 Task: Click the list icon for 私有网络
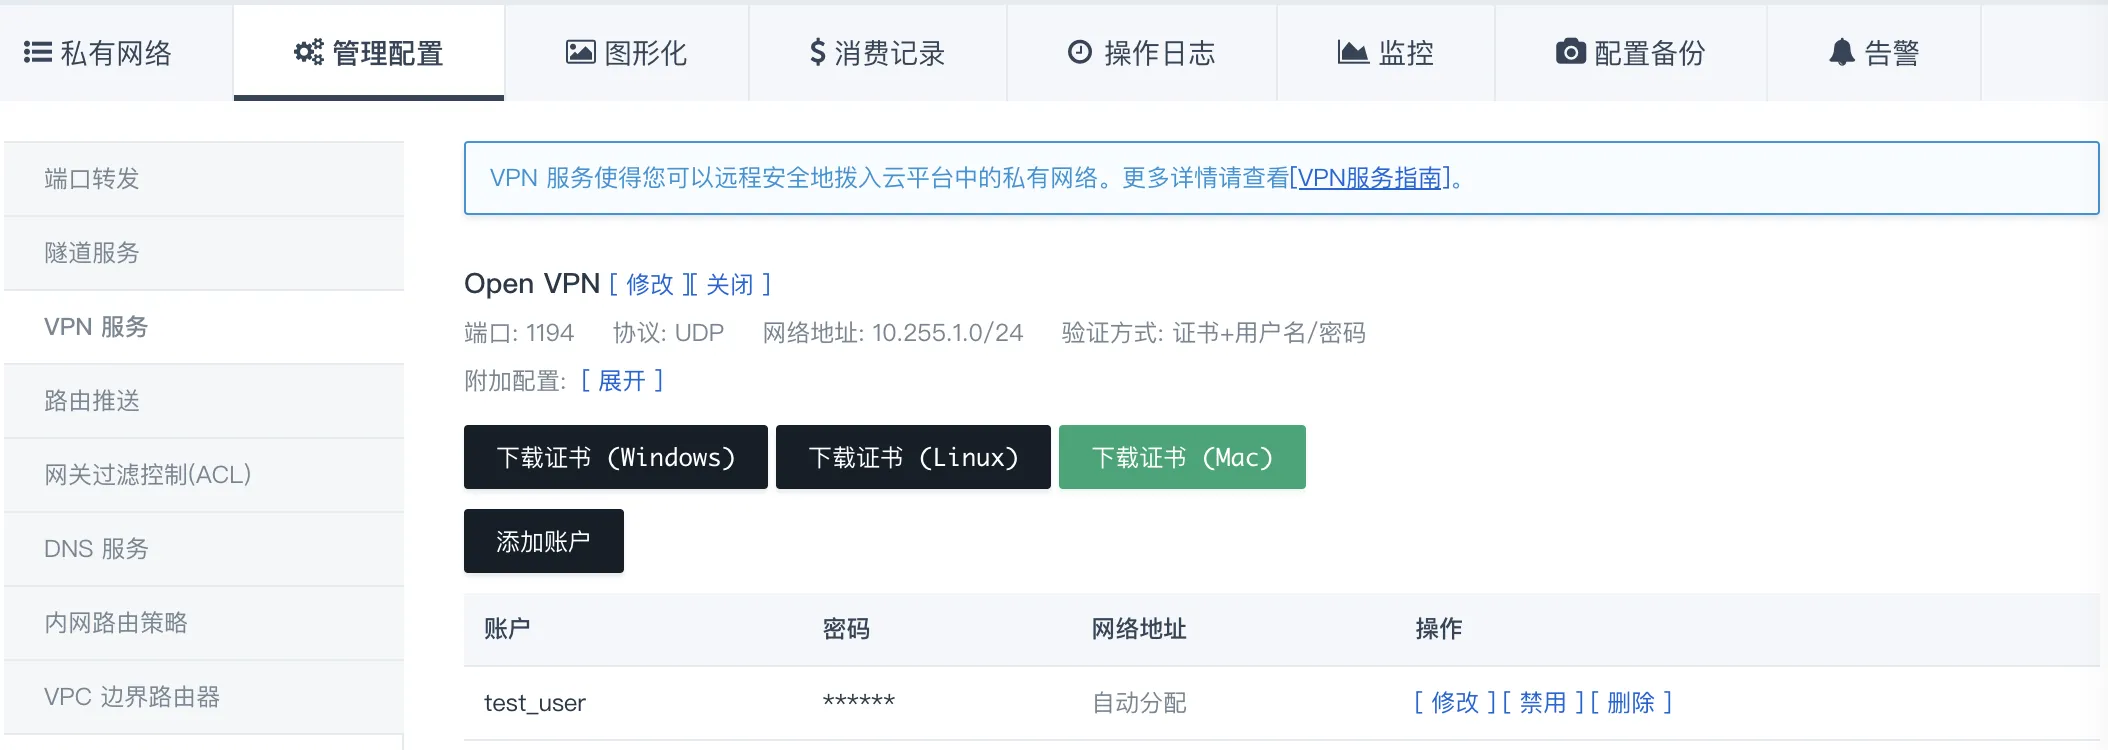coord(37,52)
